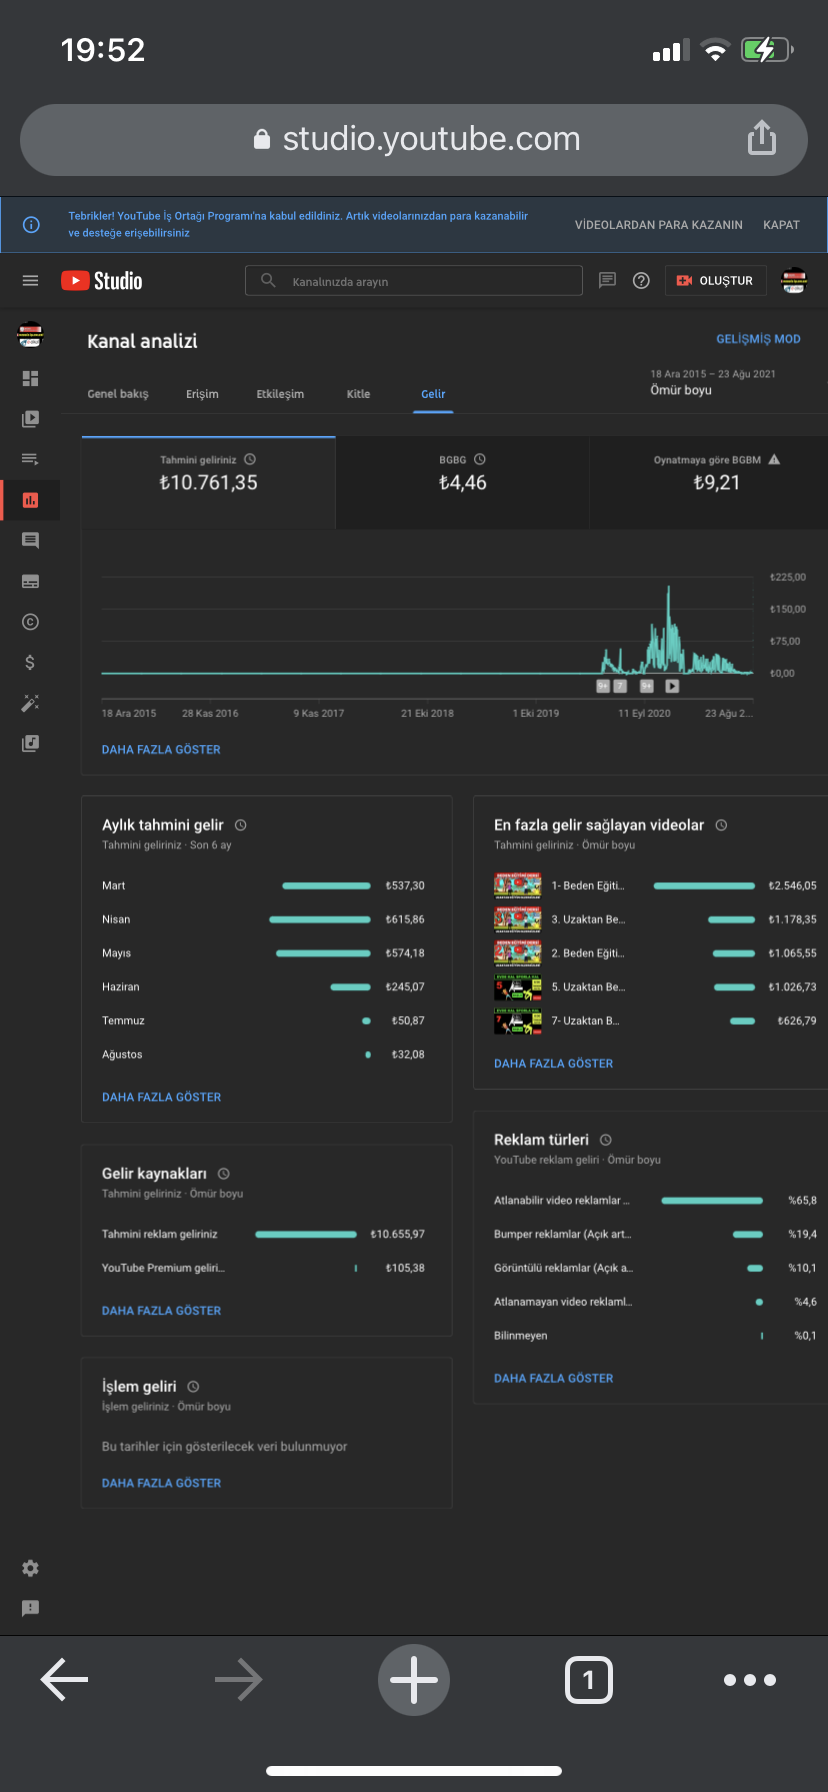Viewport: 828px width, 1792px height.
Task: Click the play marker on revenue chart
Action: (672, 686)
